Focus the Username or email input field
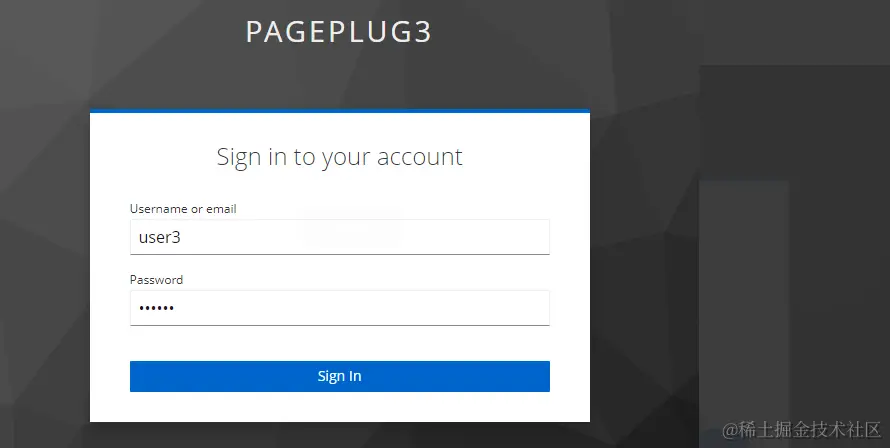The height and width of the screenshot is (448, 890). [x=339, y=237]
